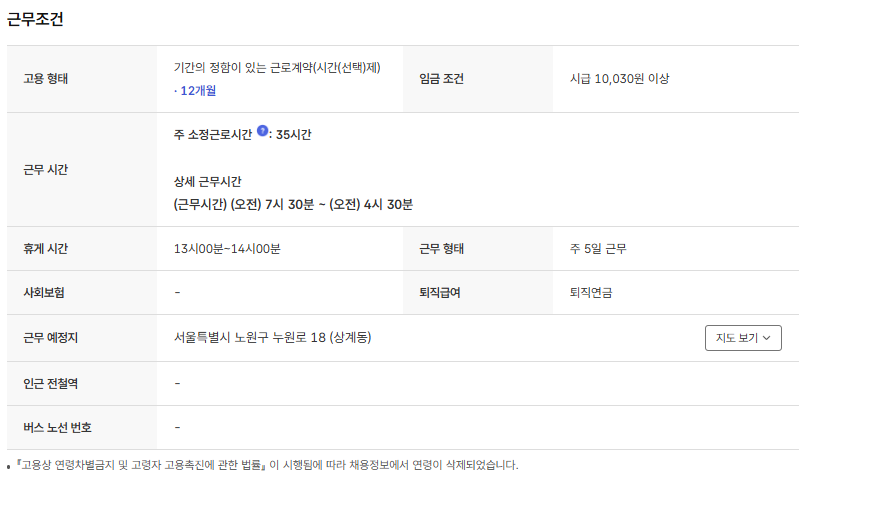Click the 서울특별시 노원구 누원로 18 address

coord(272,338)
